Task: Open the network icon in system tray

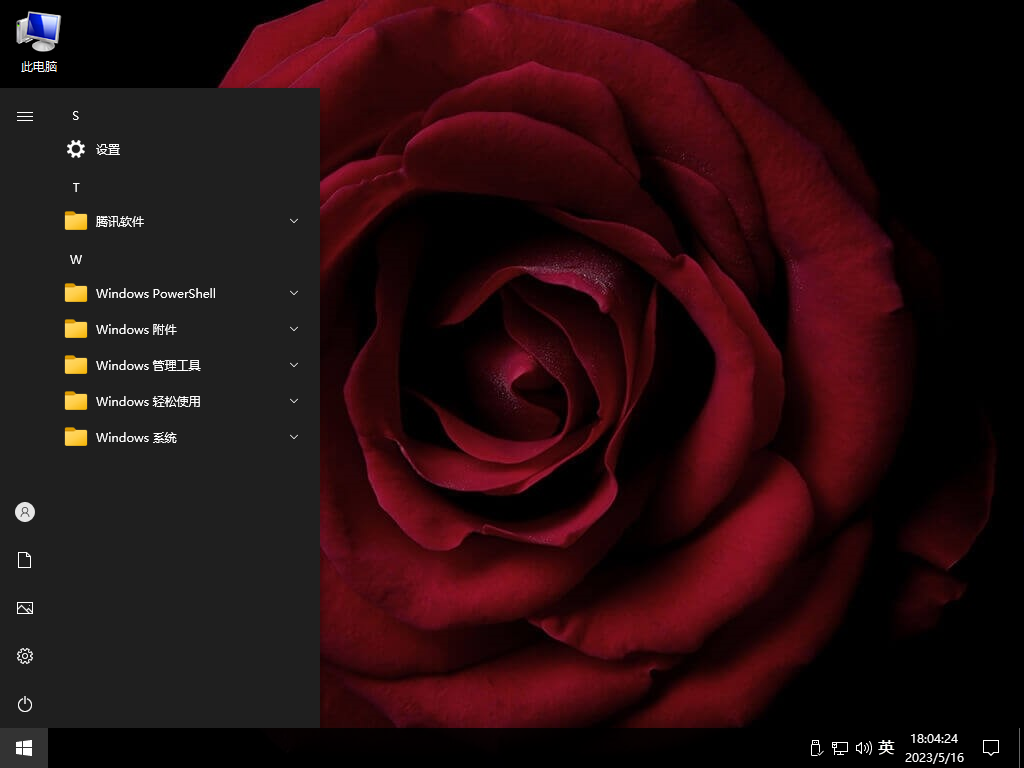Action: point(840,748)
